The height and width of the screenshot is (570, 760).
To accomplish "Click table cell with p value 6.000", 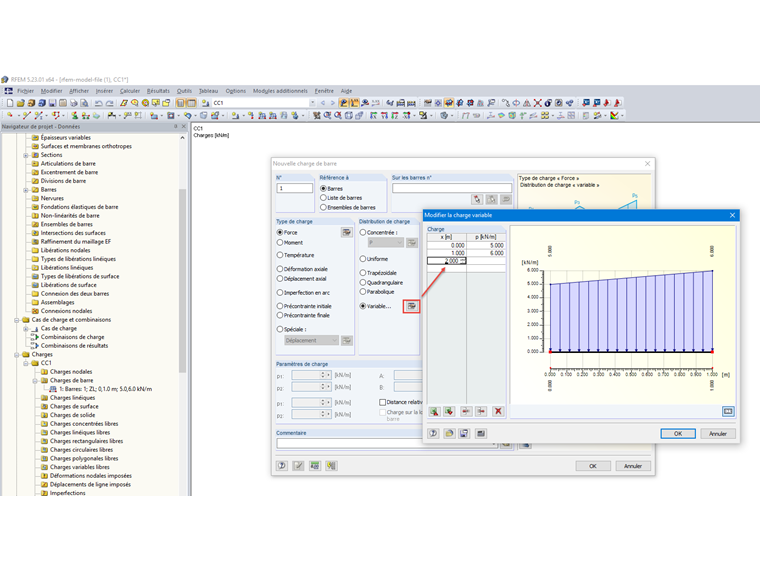I will click(486, 253).
